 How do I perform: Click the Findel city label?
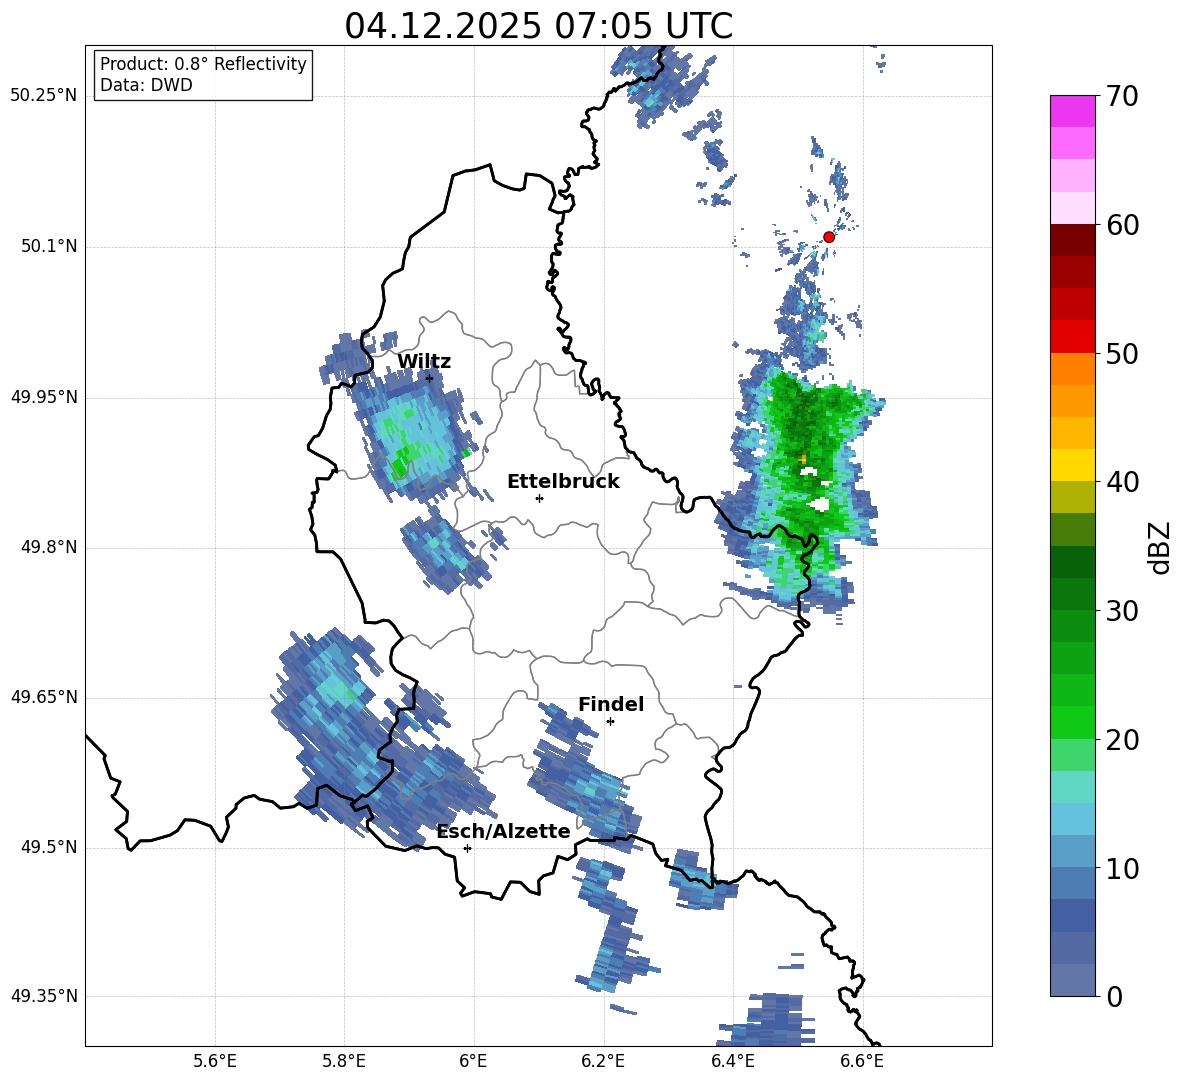pyautogui.click(x=611, y=704)
